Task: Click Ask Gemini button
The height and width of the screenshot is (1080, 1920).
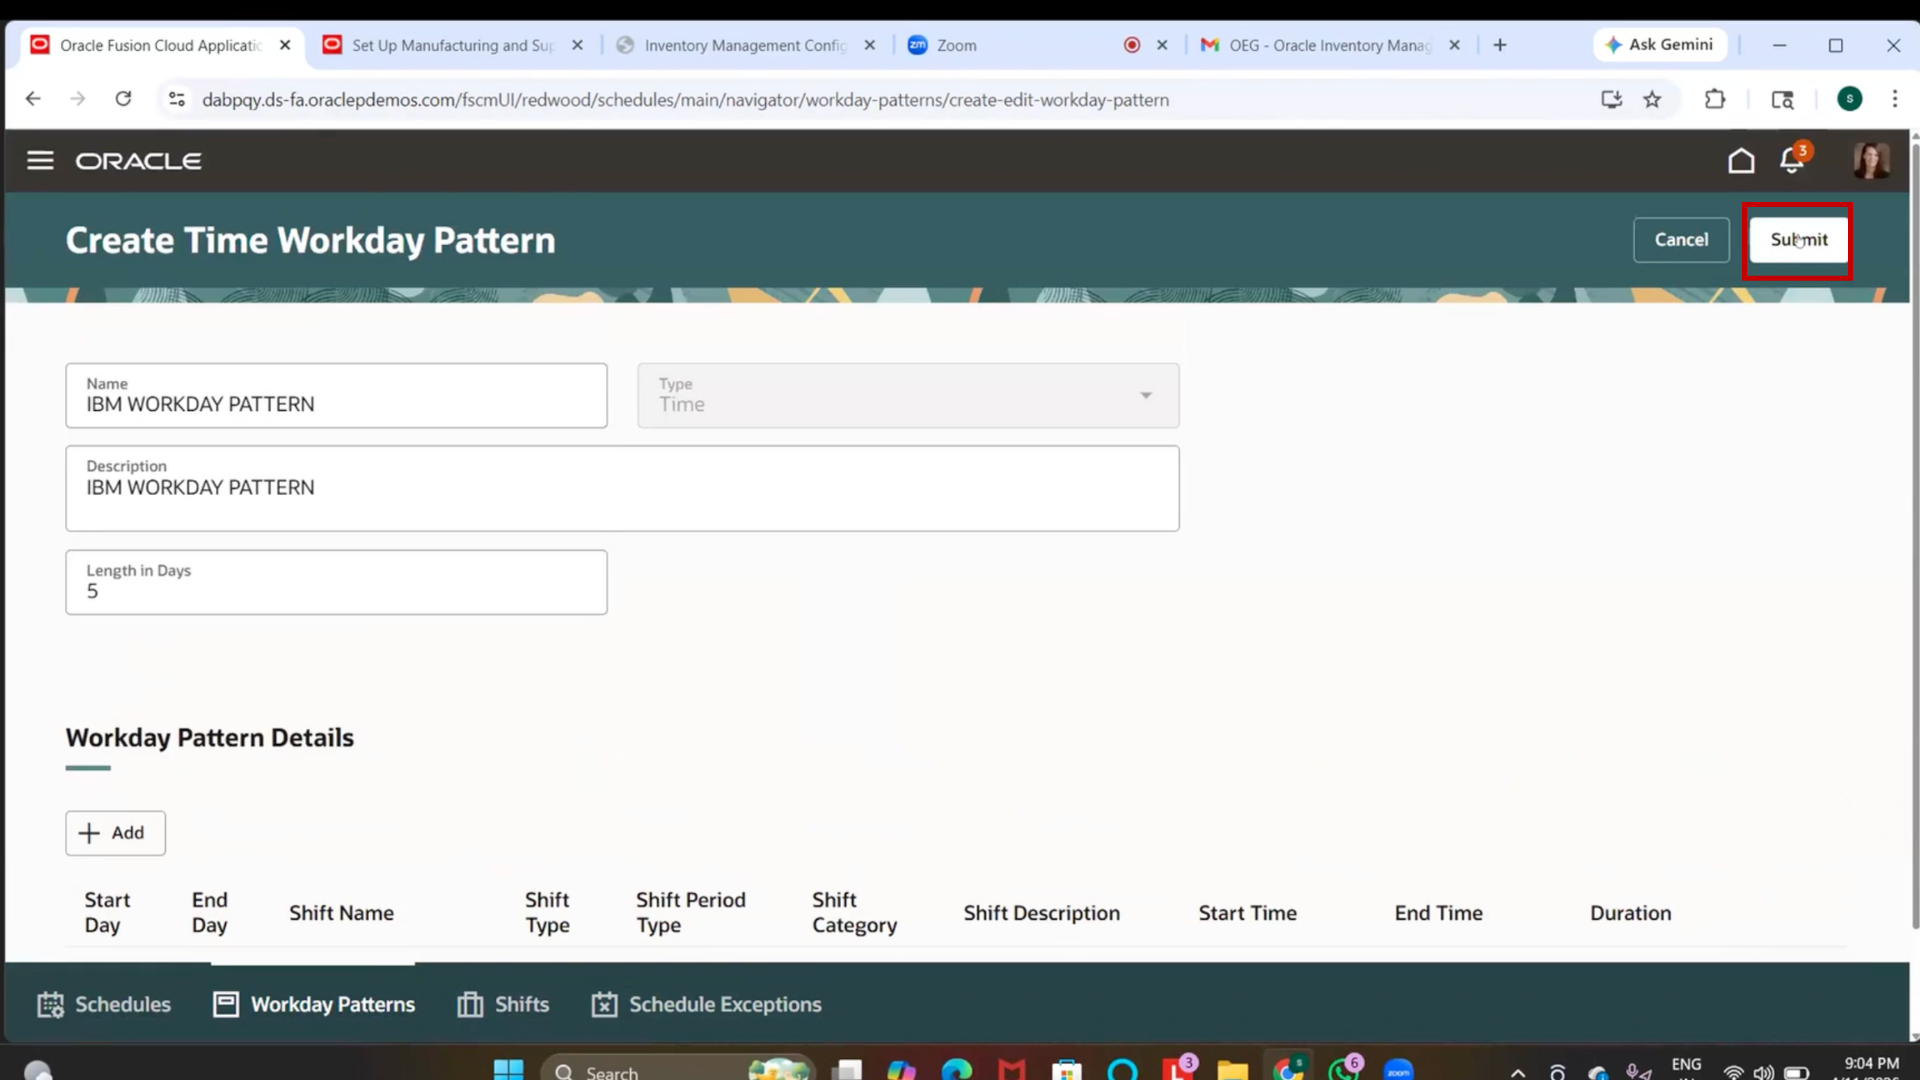Action: [1660, 45]
